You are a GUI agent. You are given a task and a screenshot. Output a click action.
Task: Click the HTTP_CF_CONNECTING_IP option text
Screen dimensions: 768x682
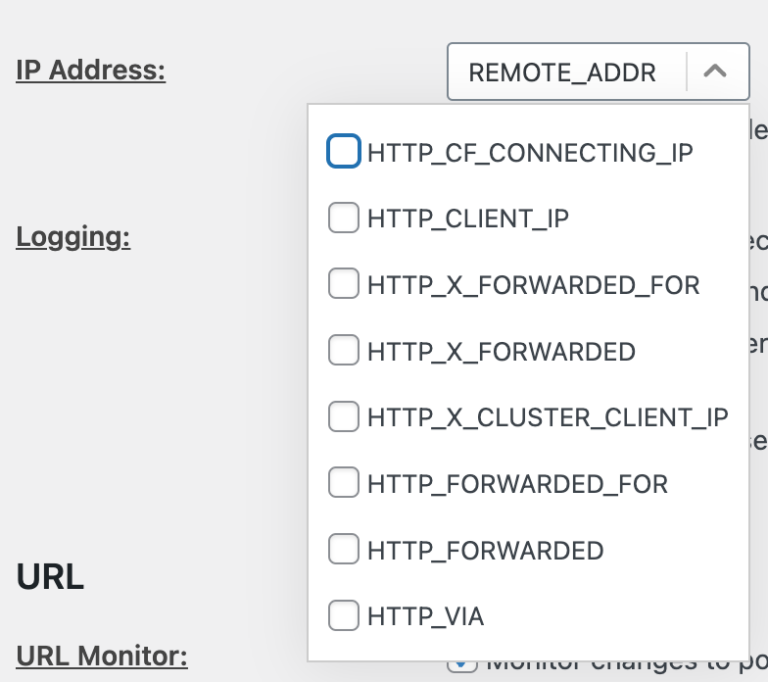[x=530, y=153]
